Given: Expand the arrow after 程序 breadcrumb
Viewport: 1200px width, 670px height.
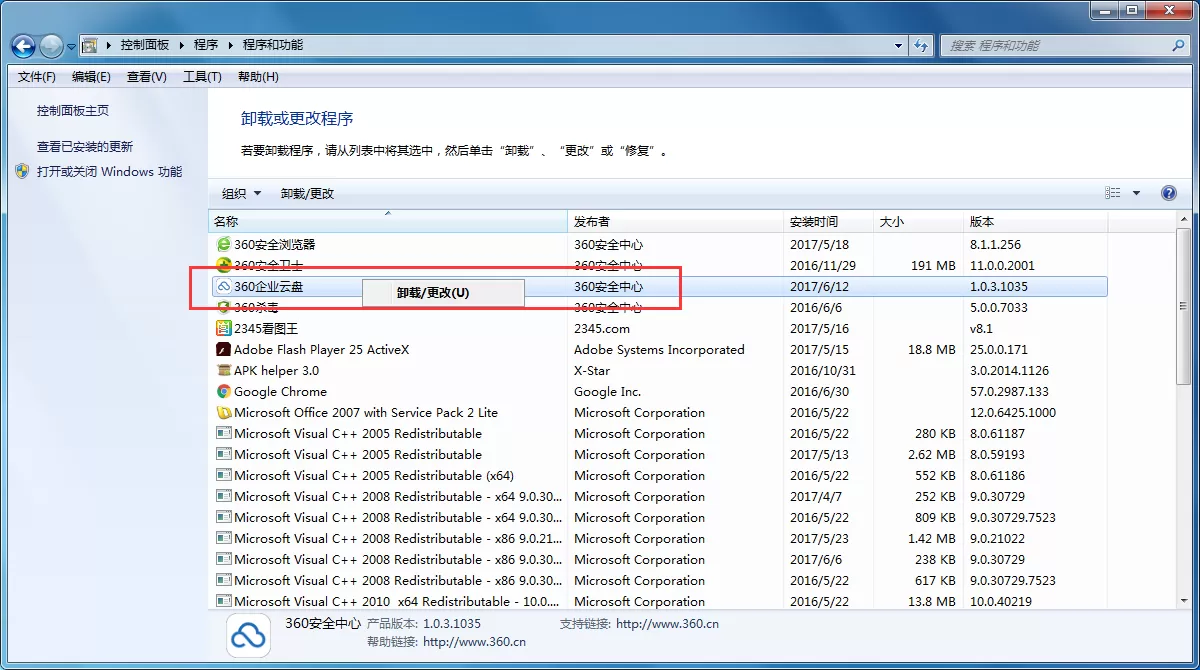Looking at the screenshot, I should coord(230,46).
